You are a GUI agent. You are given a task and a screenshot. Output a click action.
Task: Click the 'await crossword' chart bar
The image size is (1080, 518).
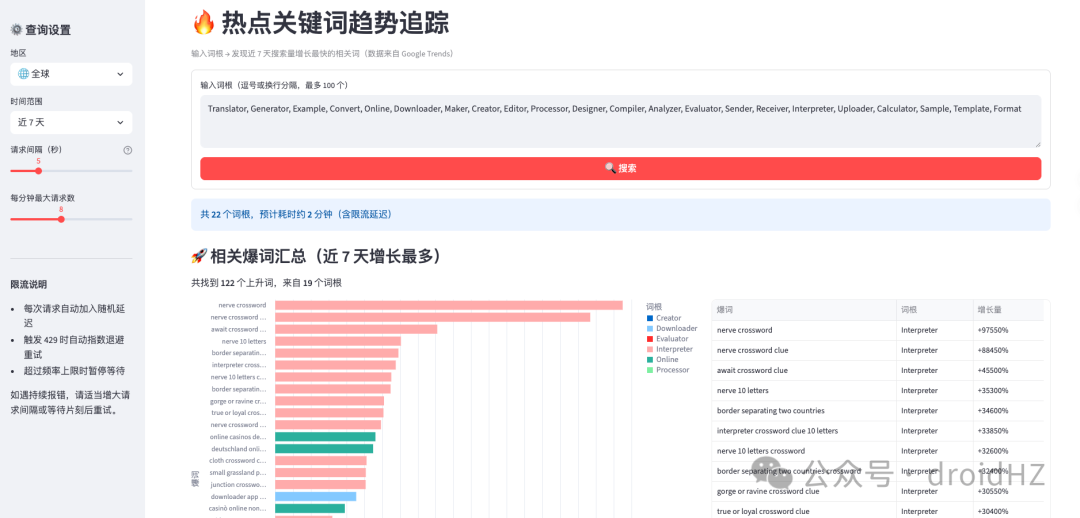[x=355, y=329]
